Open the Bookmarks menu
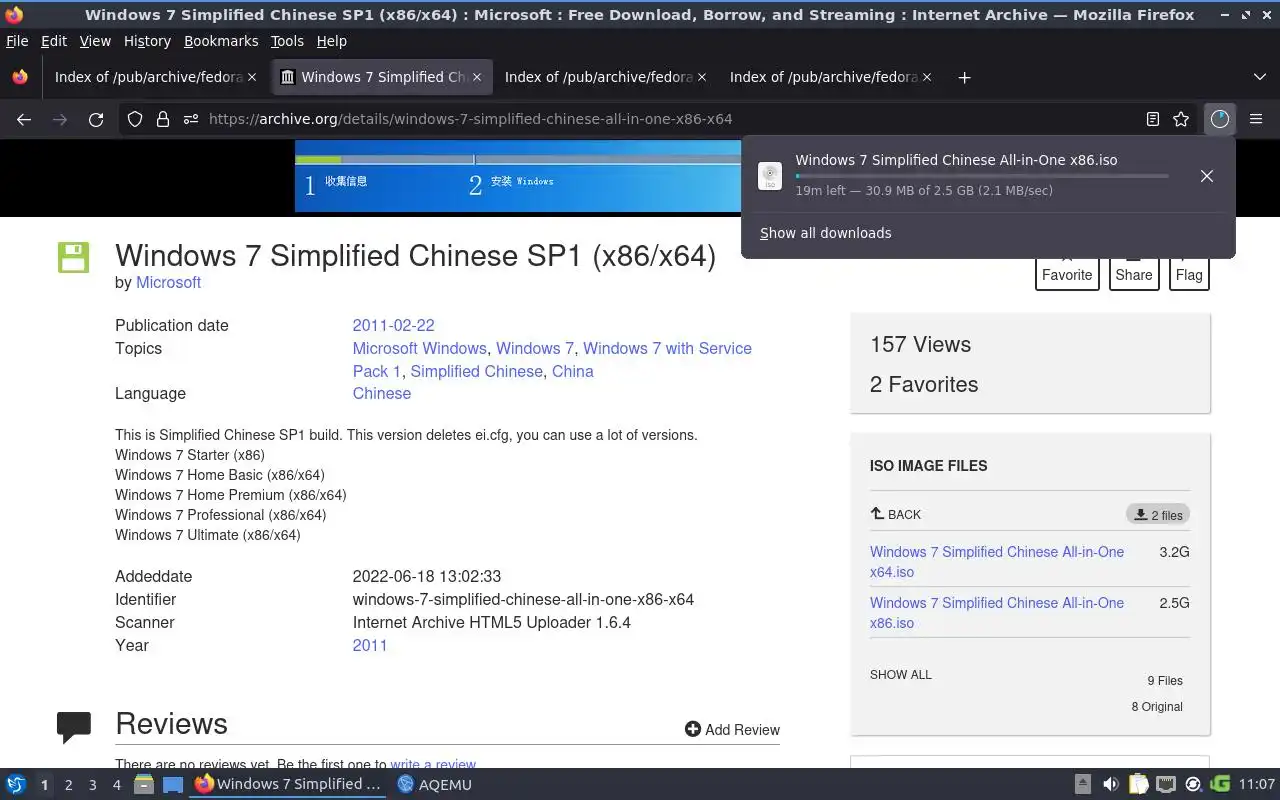1280x800 pixels. pos(221,41)
